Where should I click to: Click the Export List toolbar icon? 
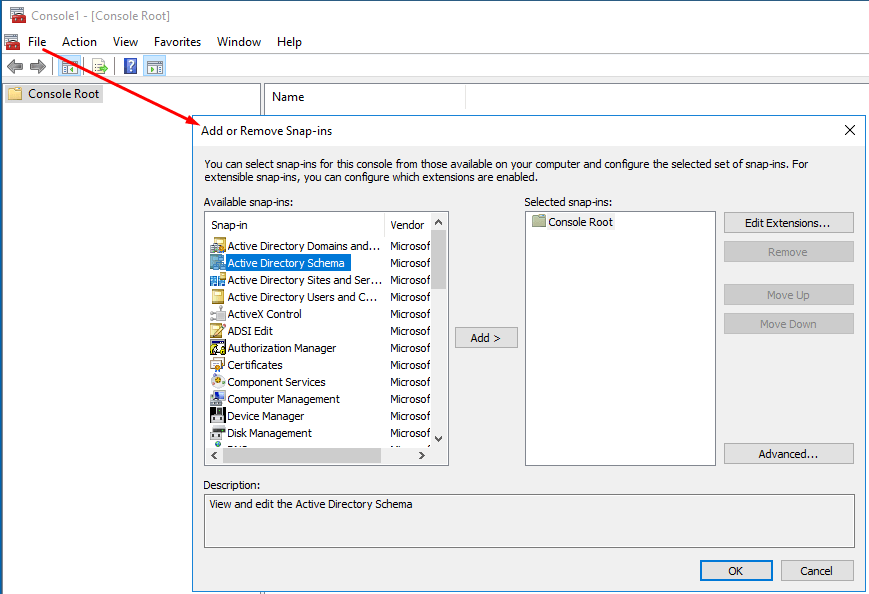click(x=100, y=67)
